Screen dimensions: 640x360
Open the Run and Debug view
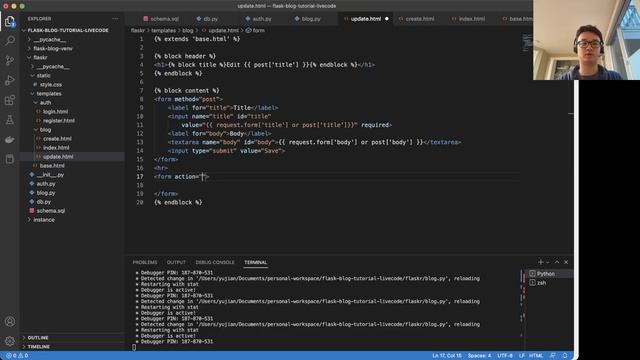[x=10, y=80]
